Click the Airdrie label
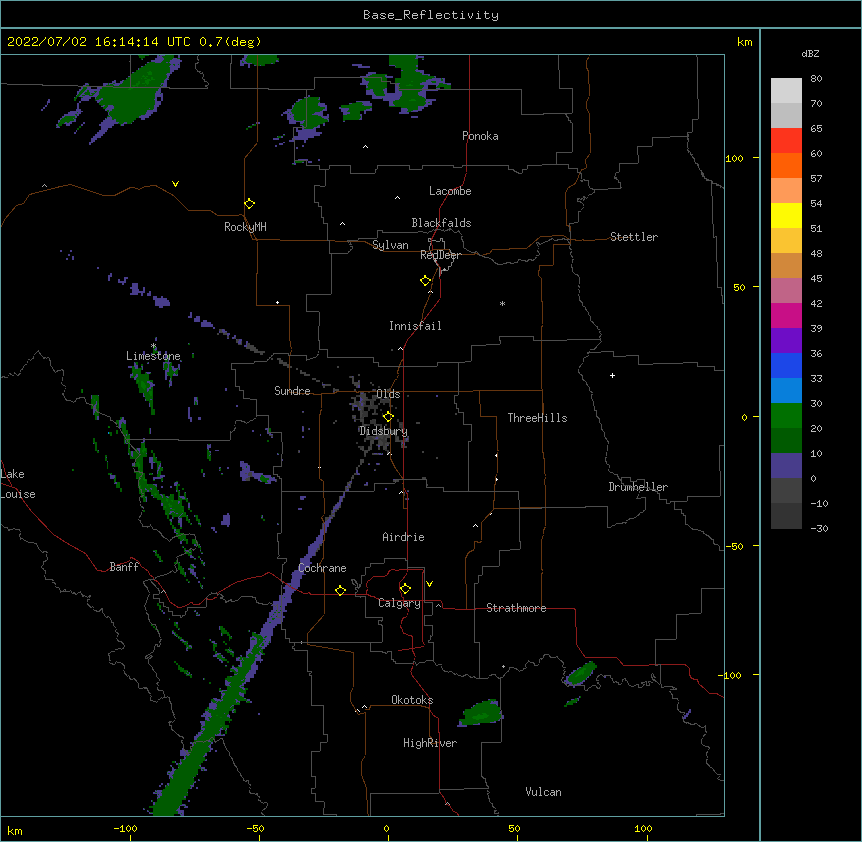Viewport: 862px width, 842px height. pyautogui.click(x=403, y=537)
